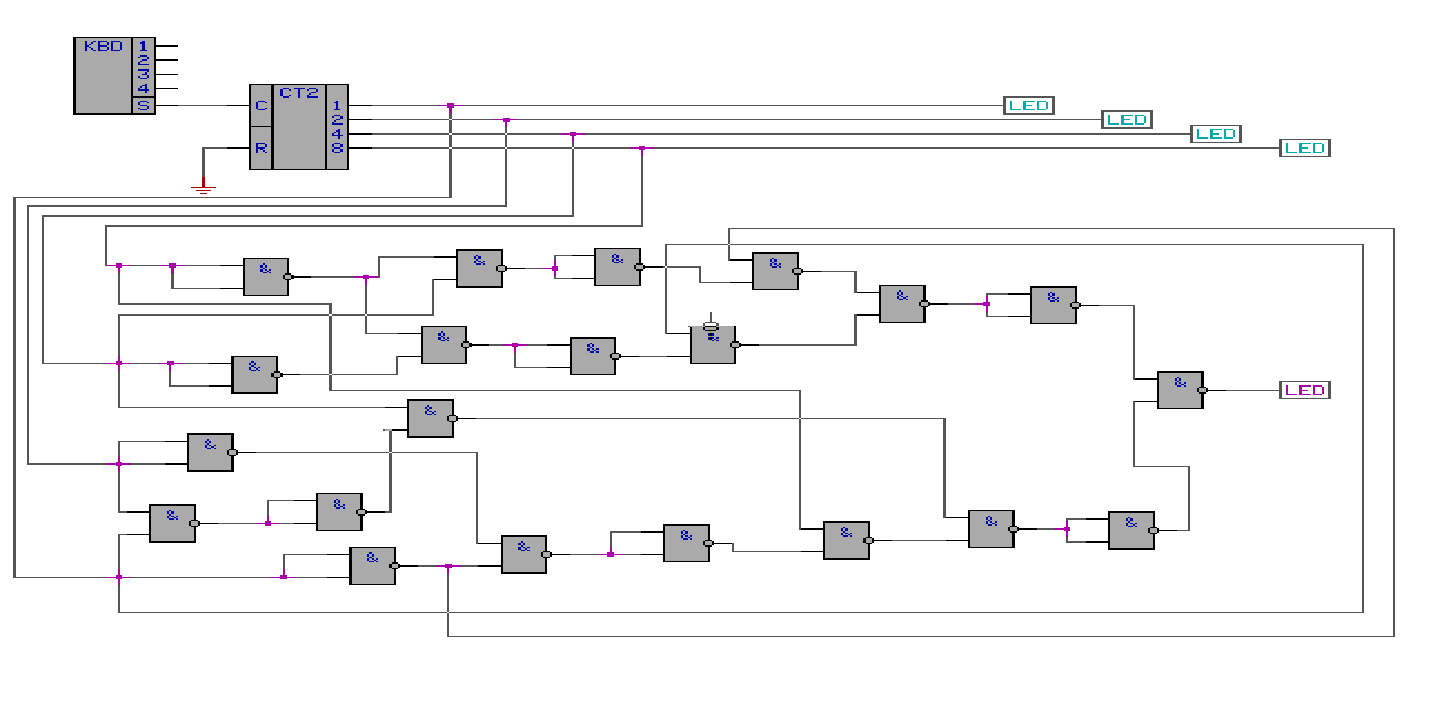Click the S output pin of KBD
The image size is (1434, 703).
point(144,105)
